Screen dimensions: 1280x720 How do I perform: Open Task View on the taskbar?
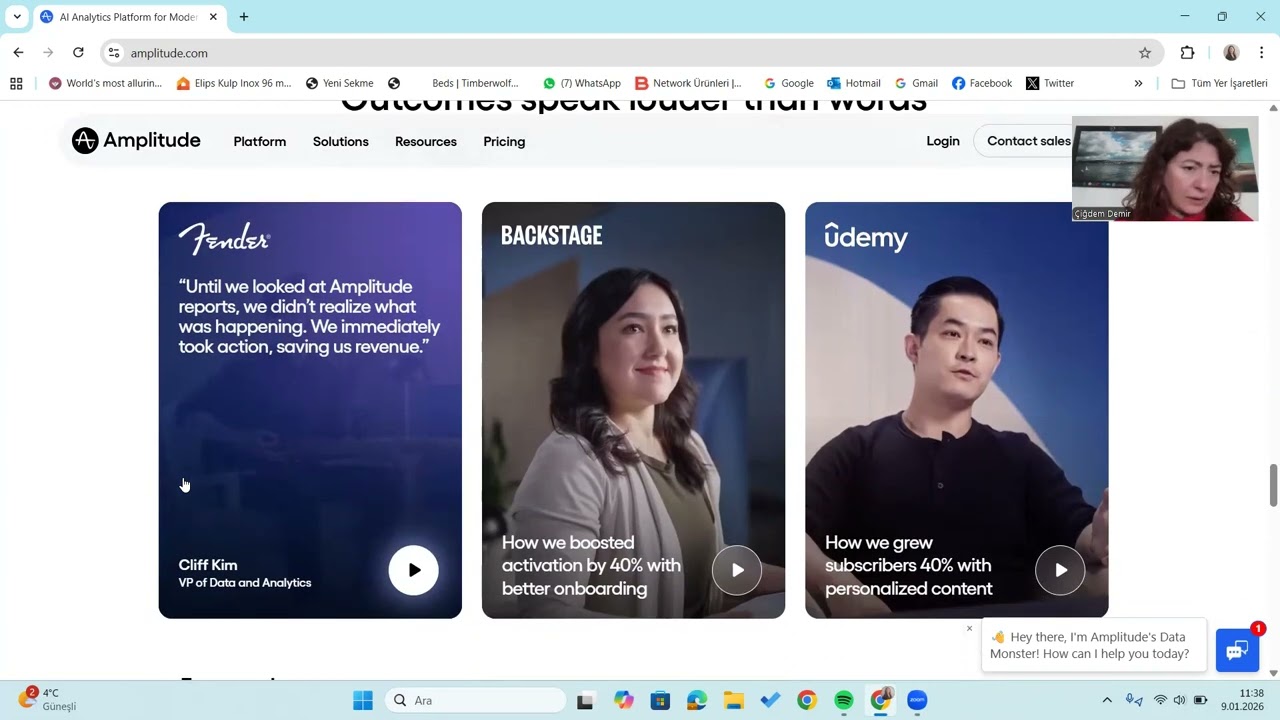tap(585, 700)
